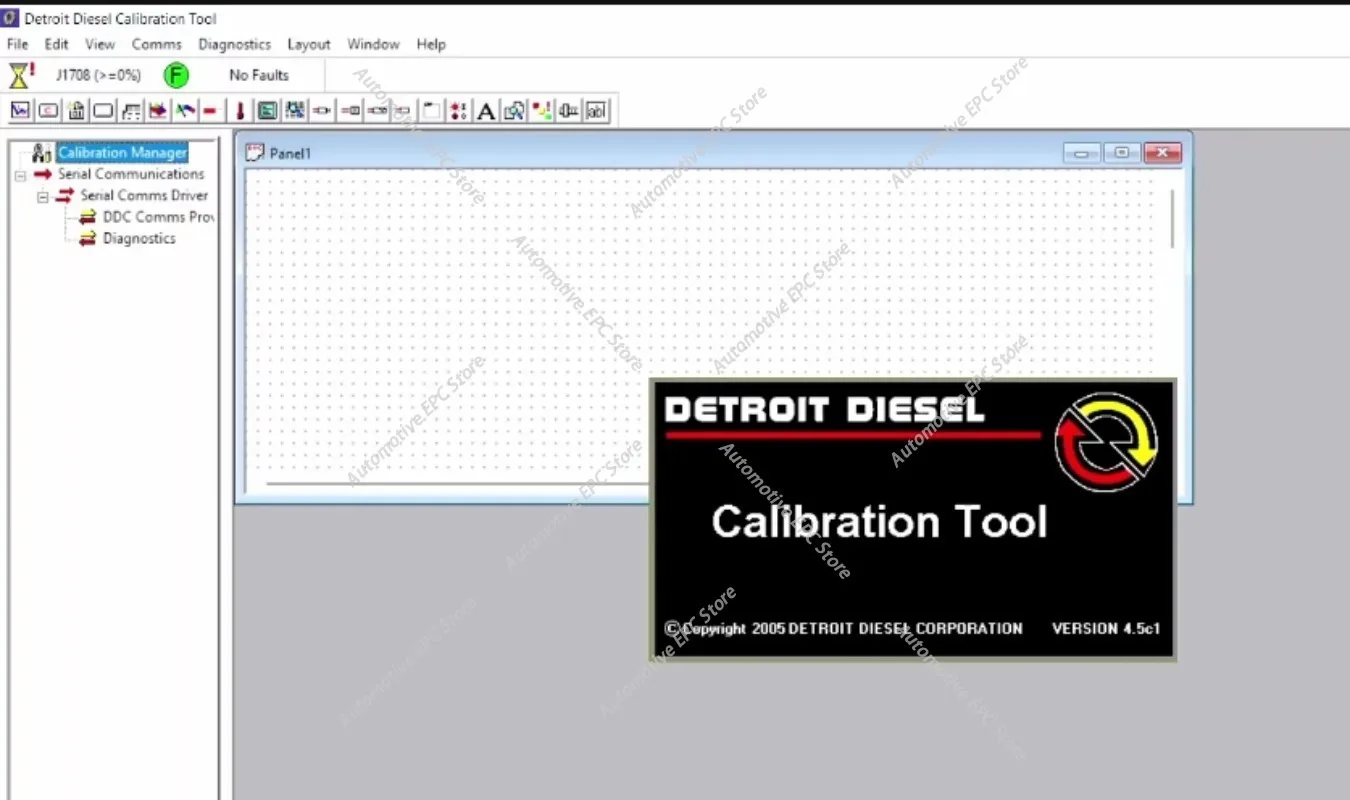Open the Layout menu
Viewport: 1350px width, 800px height.
309,44
